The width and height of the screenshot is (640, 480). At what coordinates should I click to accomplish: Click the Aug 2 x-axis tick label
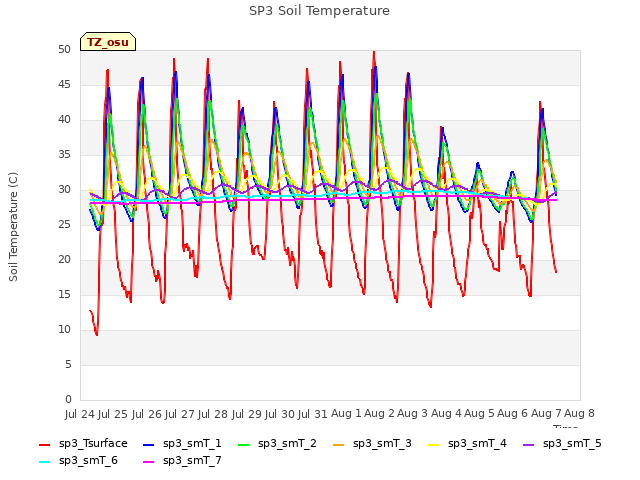click(x=379, y=414)
